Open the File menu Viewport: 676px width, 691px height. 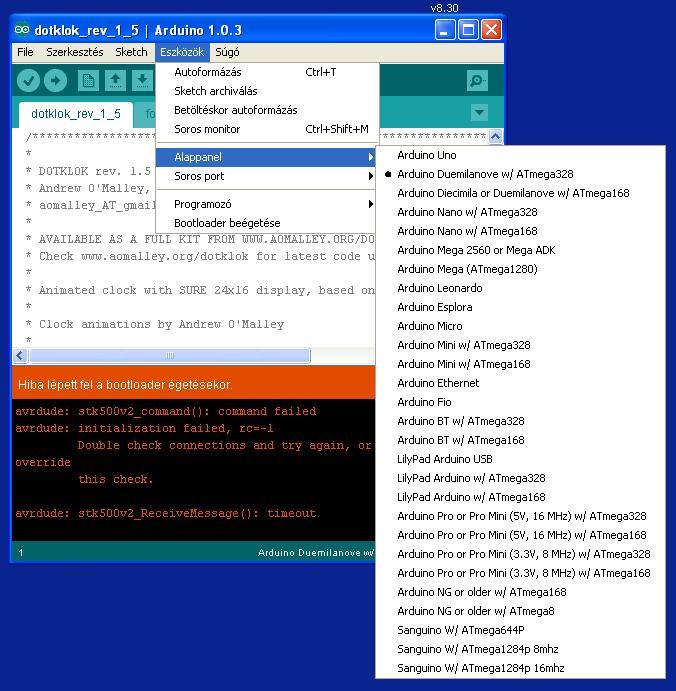pyautogui.click(x=25, y=52)
